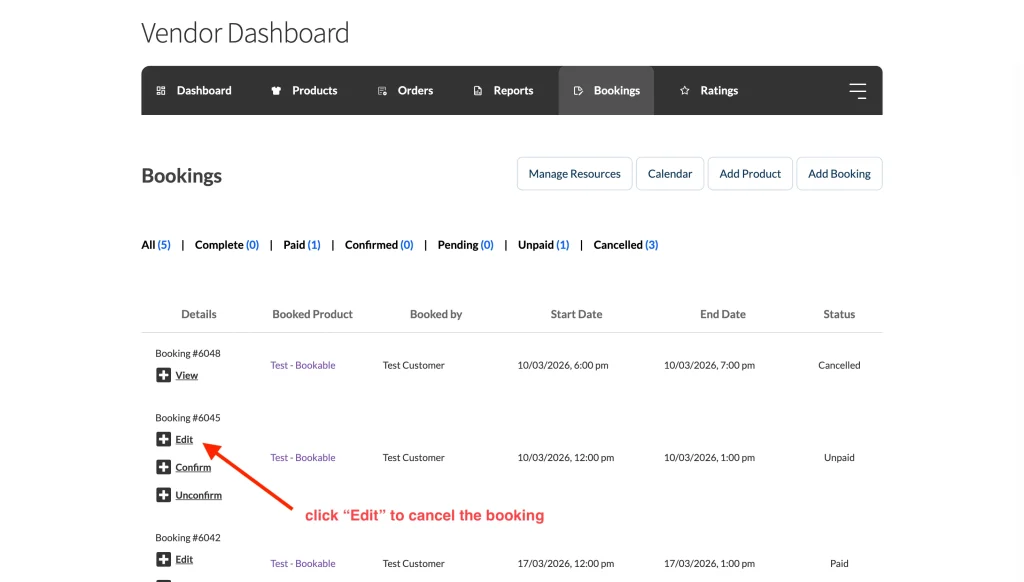
Task: Click the Booking #6045 text
Action: [188, 417]
